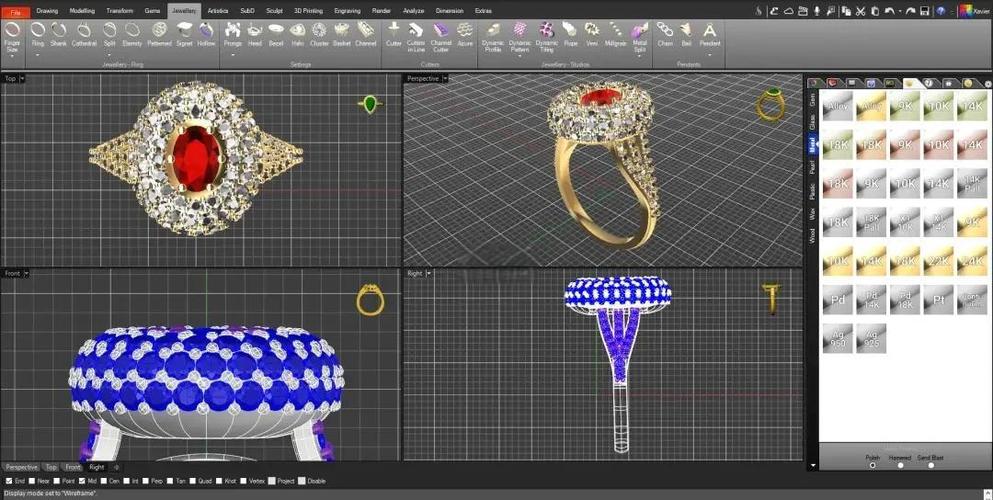Click the Cut scissors icon
Image resolution: width=993 pixels, height=500 pixels.
[x=860, y=11]
